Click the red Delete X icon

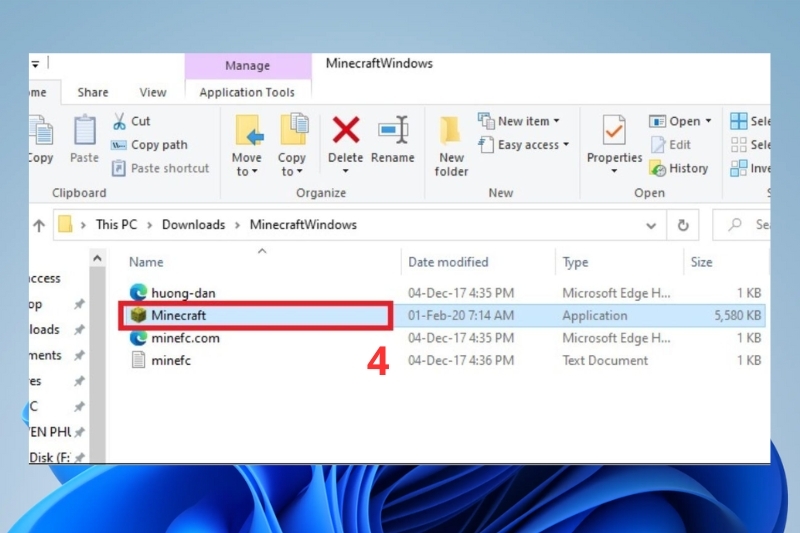coord(345,130)
